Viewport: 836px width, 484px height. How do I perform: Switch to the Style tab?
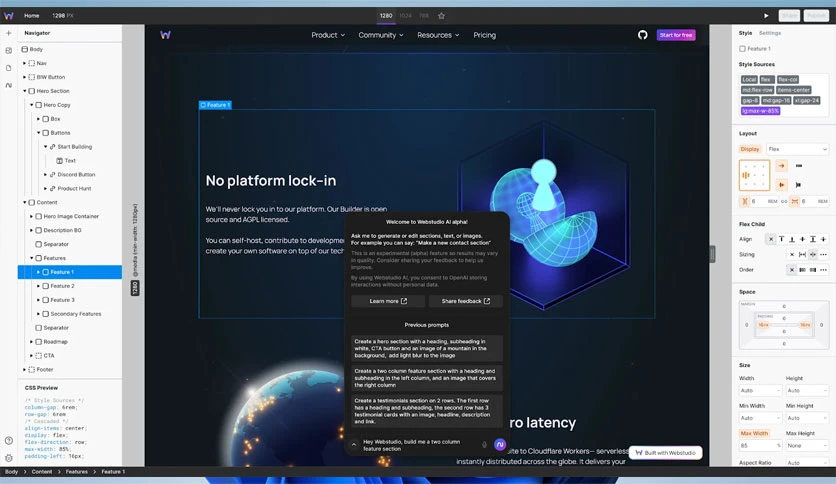[x=745, y=33]
